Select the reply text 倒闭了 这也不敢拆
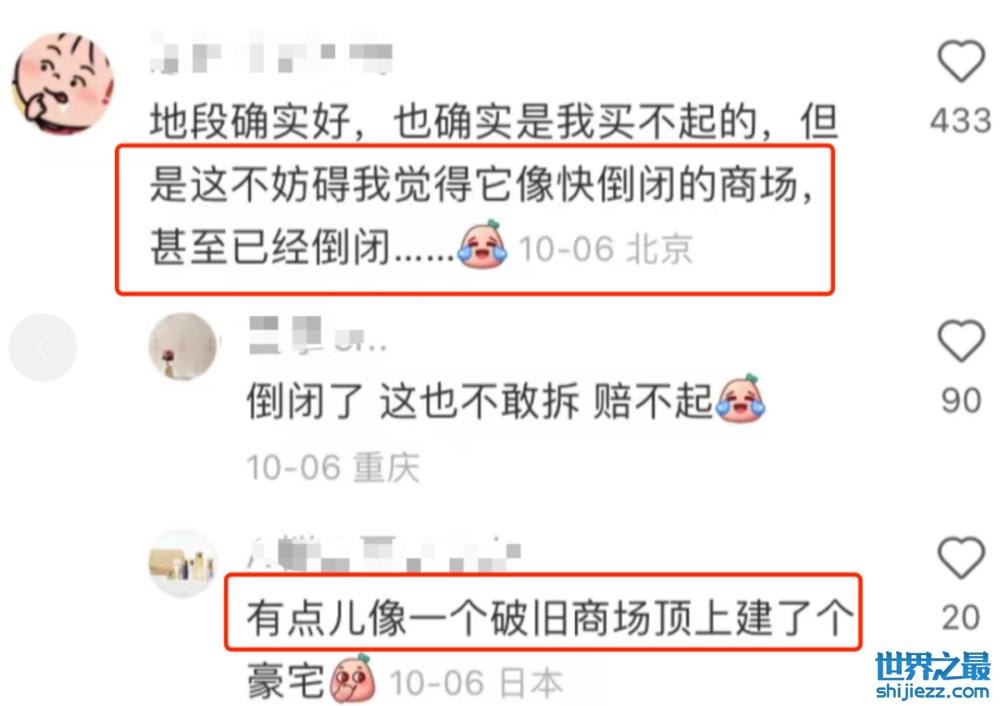This screenshot has width=1000, height=706. click(x=413, y=401)
